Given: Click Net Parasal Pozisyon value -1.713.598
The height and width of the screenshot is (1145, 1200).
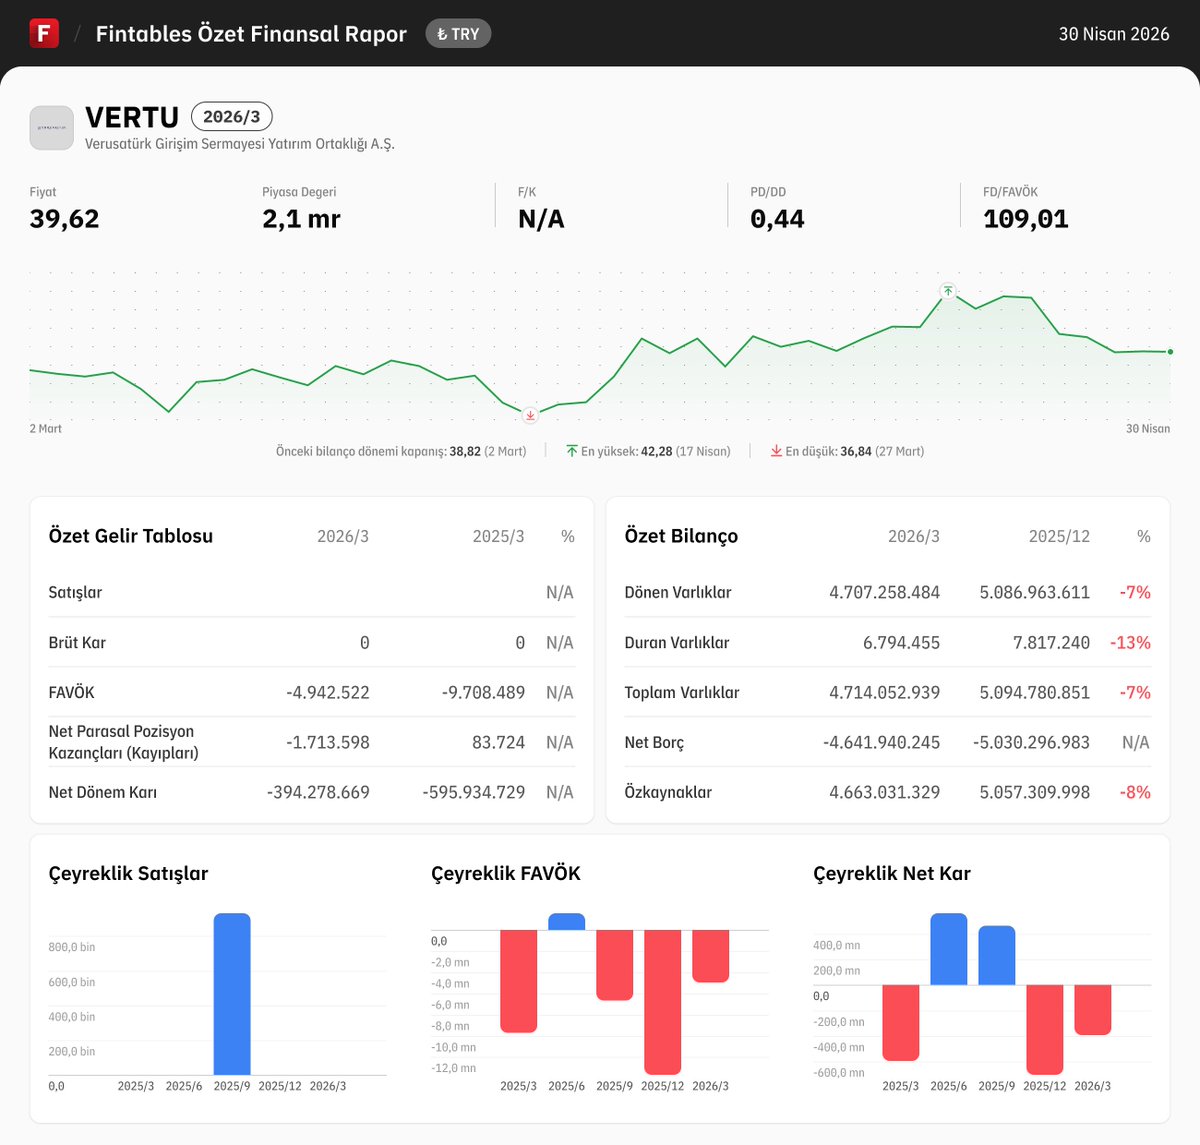Looking at the screenshot, I should (x=328, y=742).
